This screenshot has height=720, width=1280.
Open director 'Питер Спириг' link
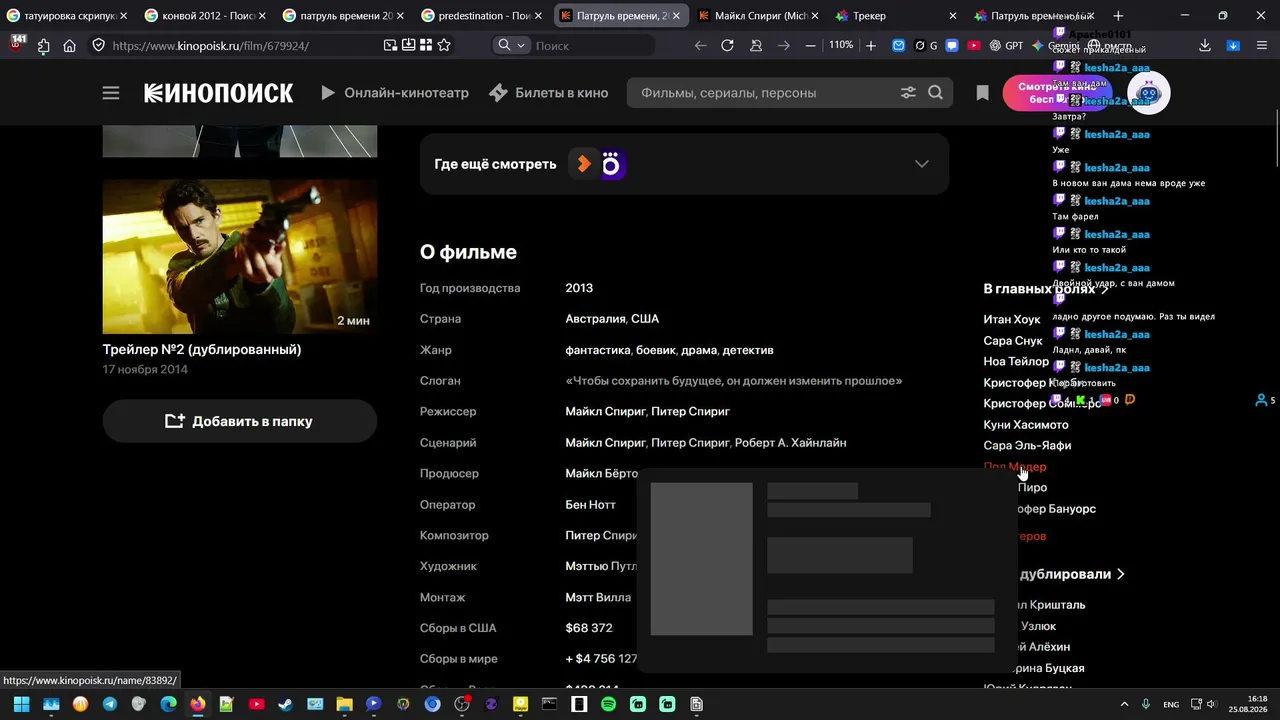pos(690,412)
